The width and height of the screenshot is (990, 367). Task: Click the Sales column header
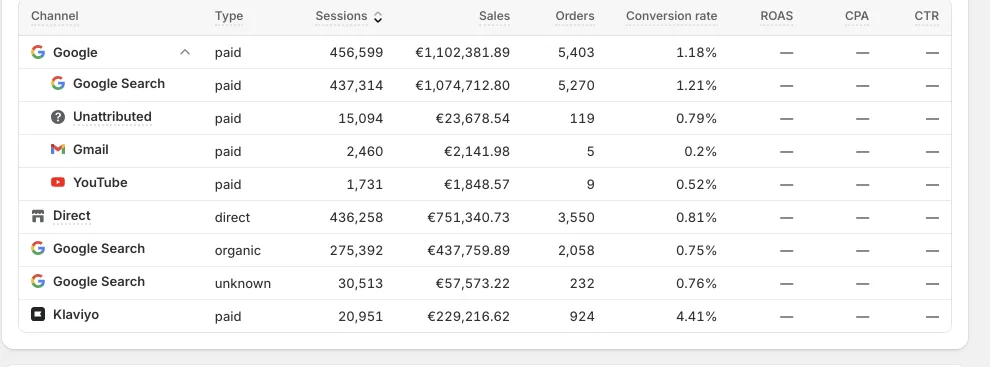point(494,16)
